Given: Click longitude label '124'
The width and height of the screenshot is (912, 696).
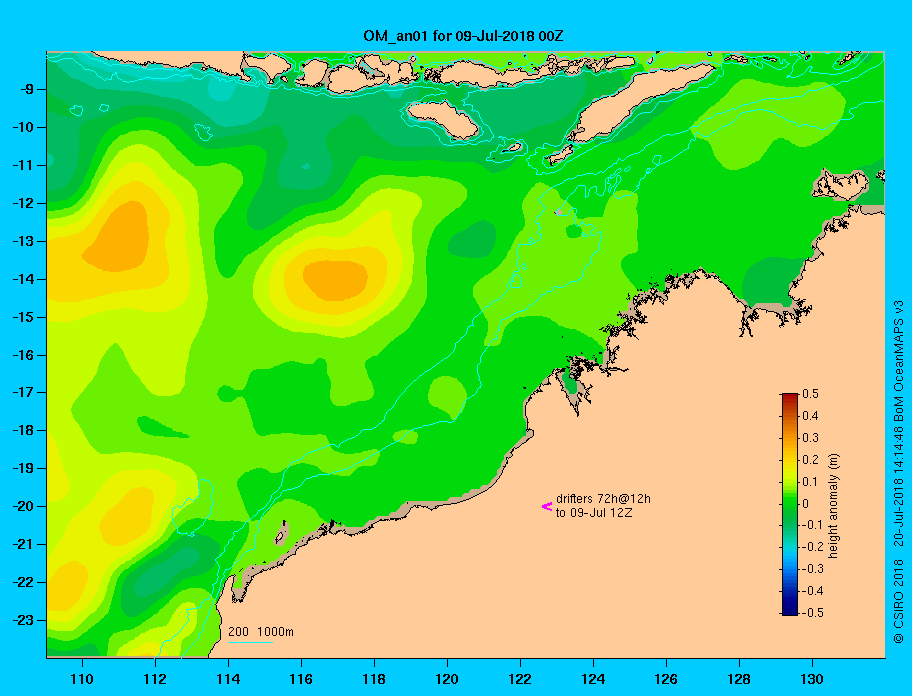Looking at the screenshot, I should [593, 679].
